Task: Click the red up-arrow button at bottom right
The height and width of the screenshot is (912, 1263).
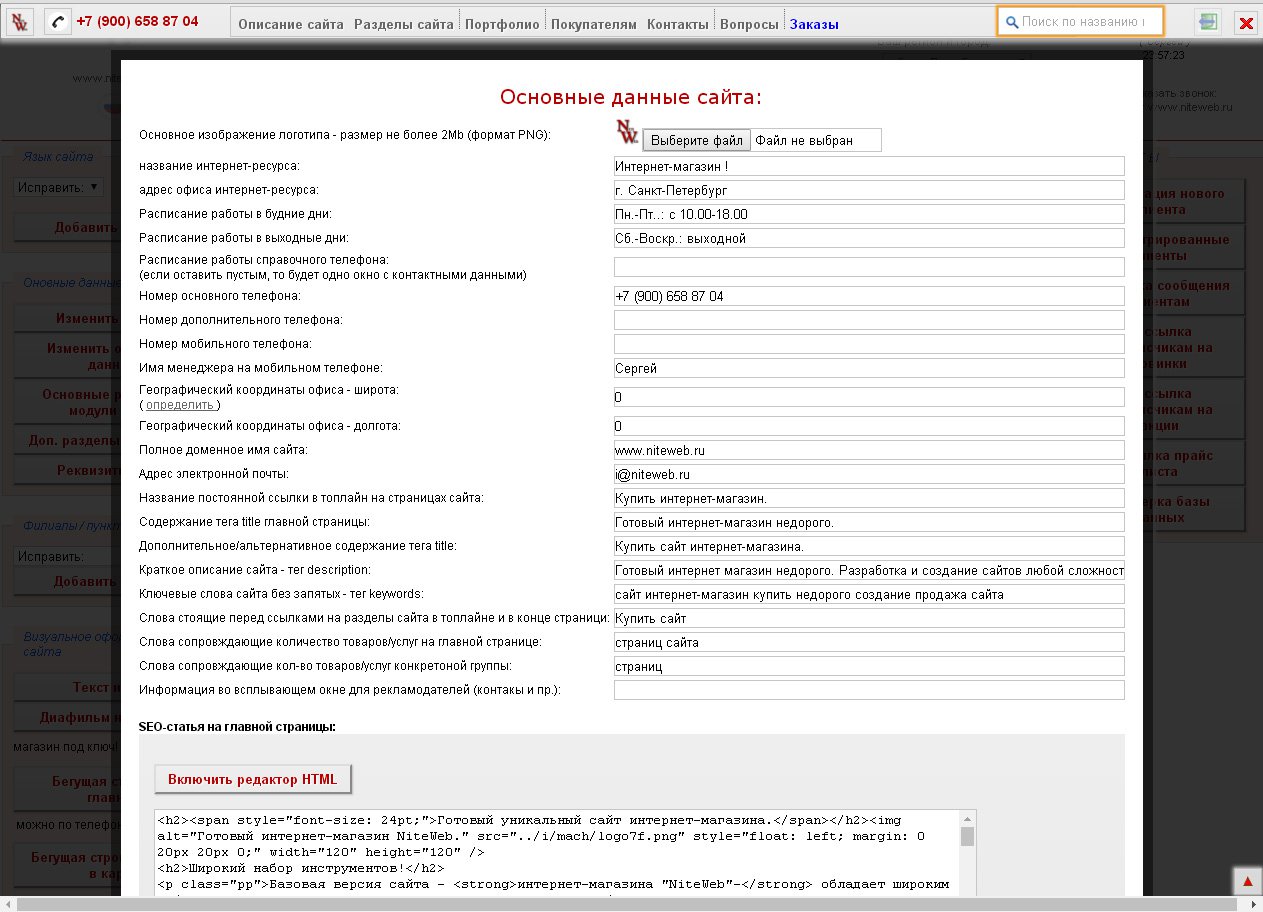Action: 1247,881
